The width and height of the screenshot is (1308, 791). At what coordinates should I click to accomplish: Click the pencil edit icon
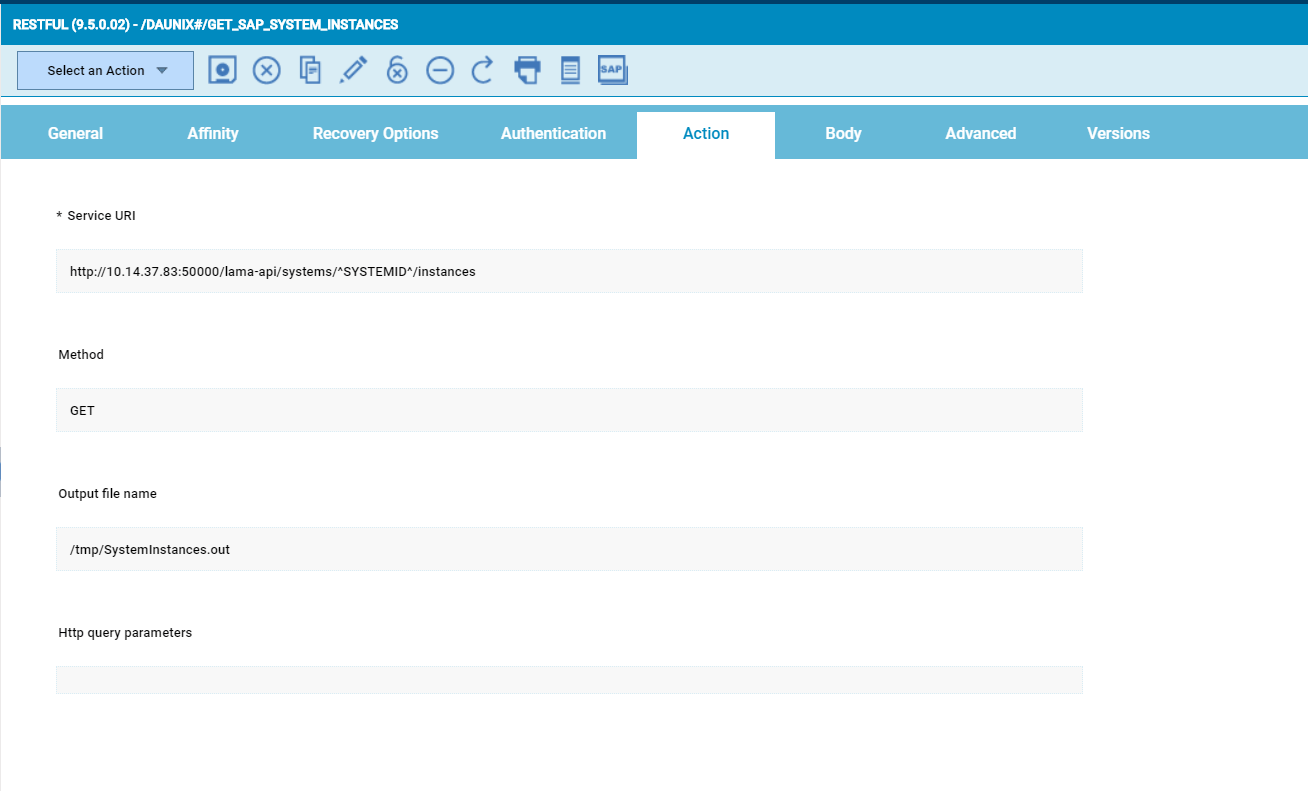pos(353,70)
